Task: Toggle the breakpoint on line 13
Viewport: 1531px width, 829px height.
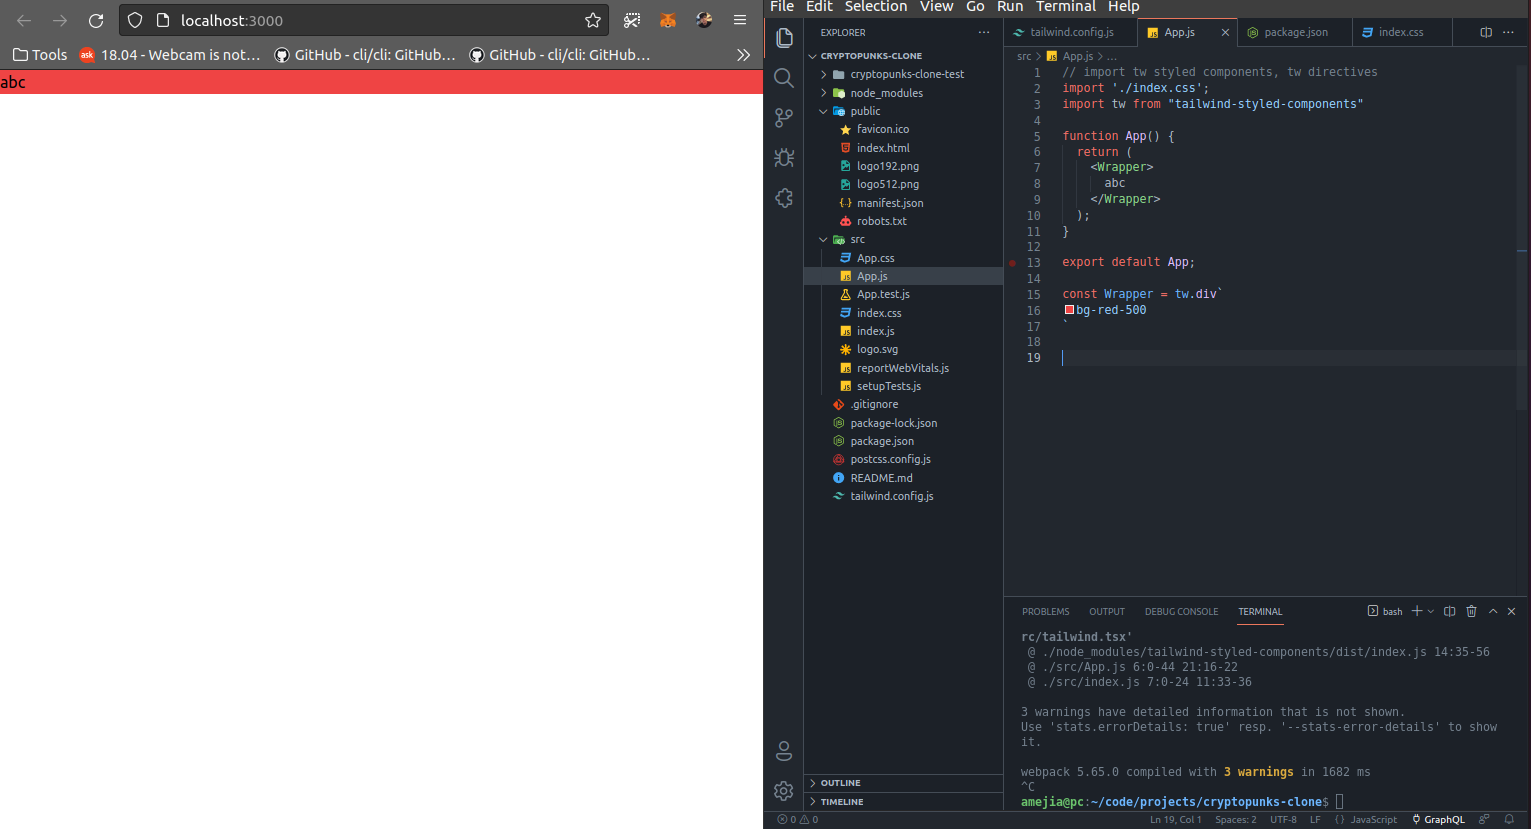Action: [x=1012, y=262]
